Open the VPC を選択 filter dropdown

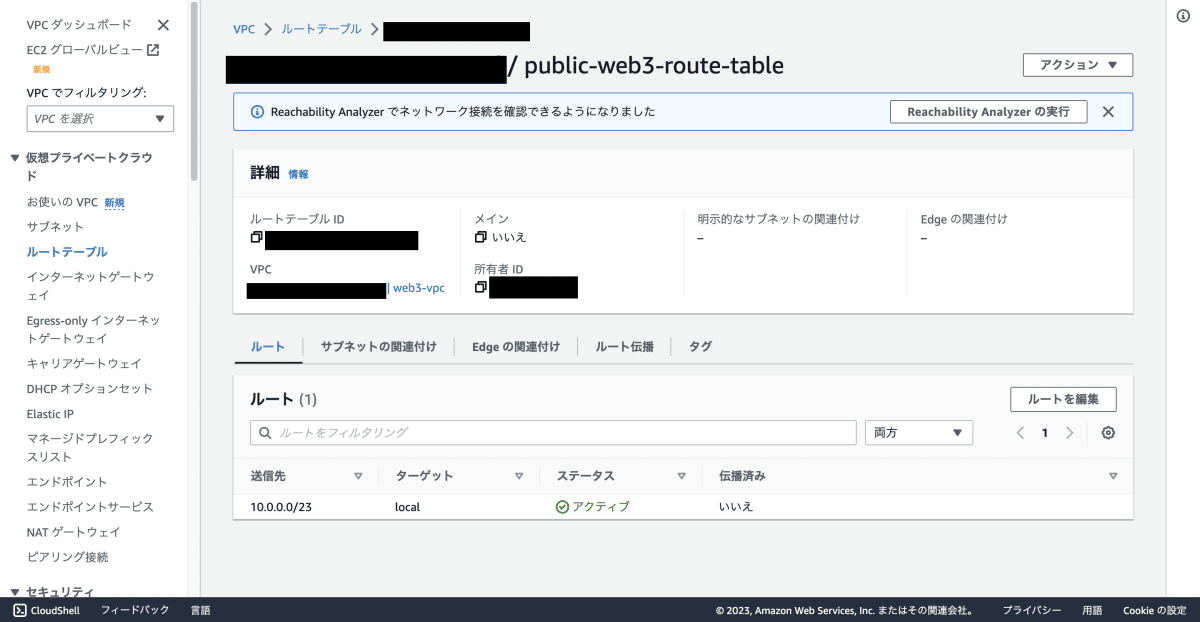(x=100, y=119)
